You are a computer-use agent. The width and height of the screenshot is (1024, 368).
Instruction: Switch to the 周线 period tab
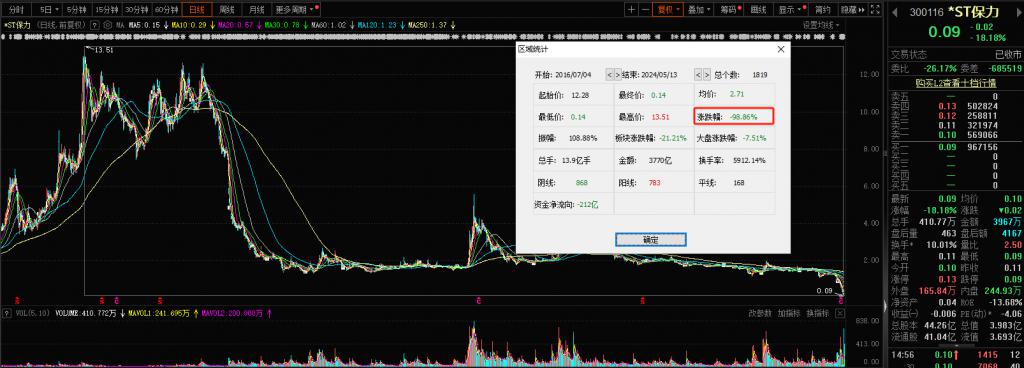coord(227,10)
